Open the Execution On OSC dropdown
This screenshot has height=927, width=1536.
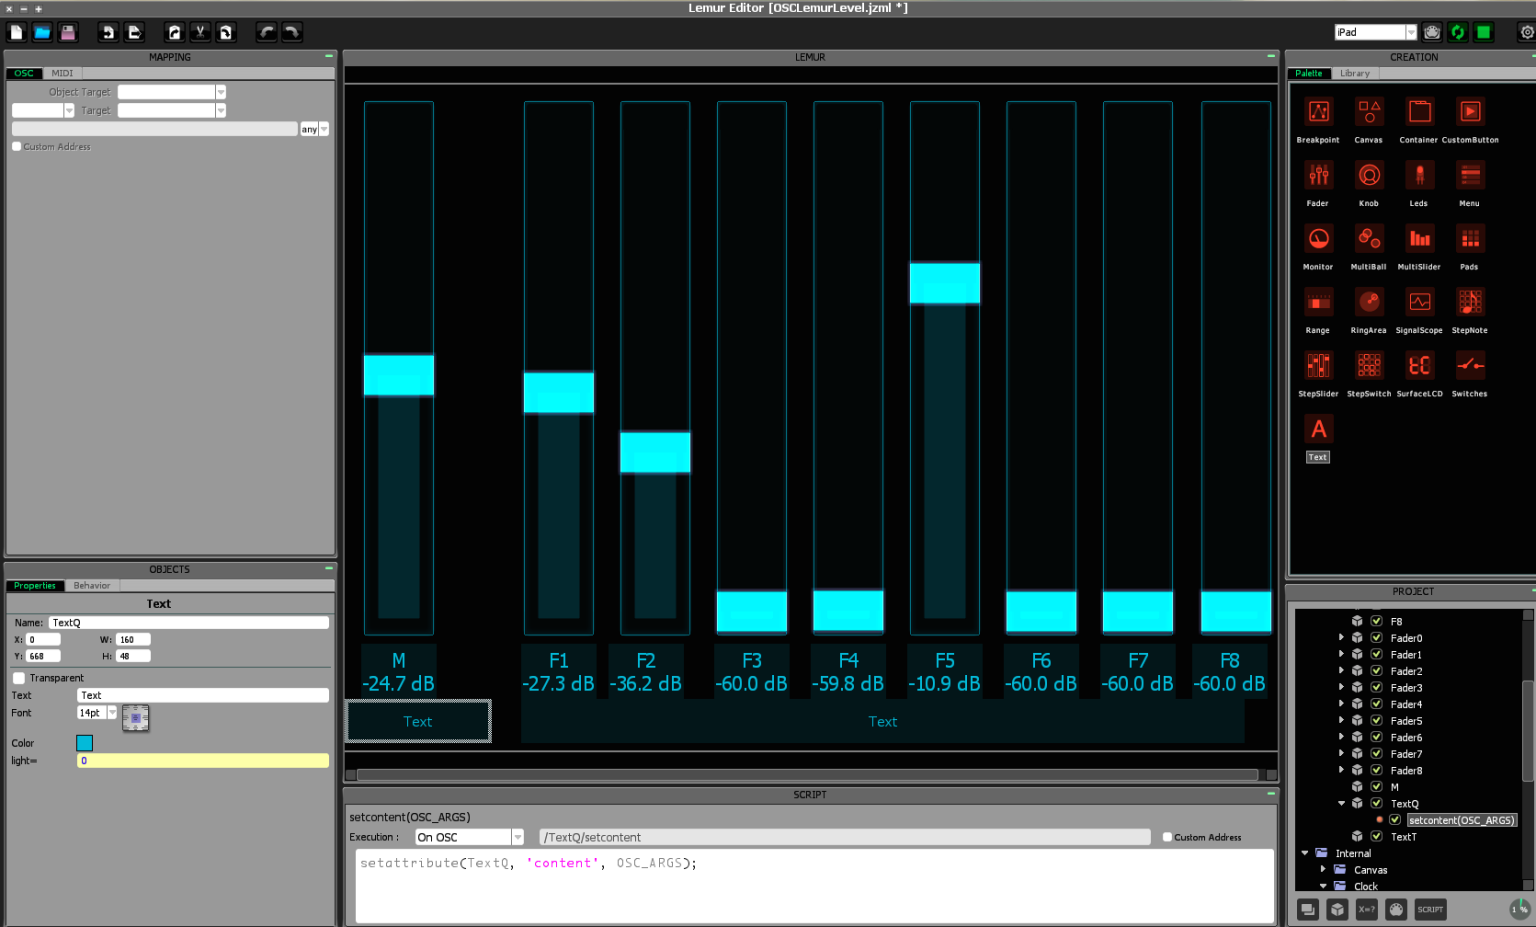click(x=517, y=837)
